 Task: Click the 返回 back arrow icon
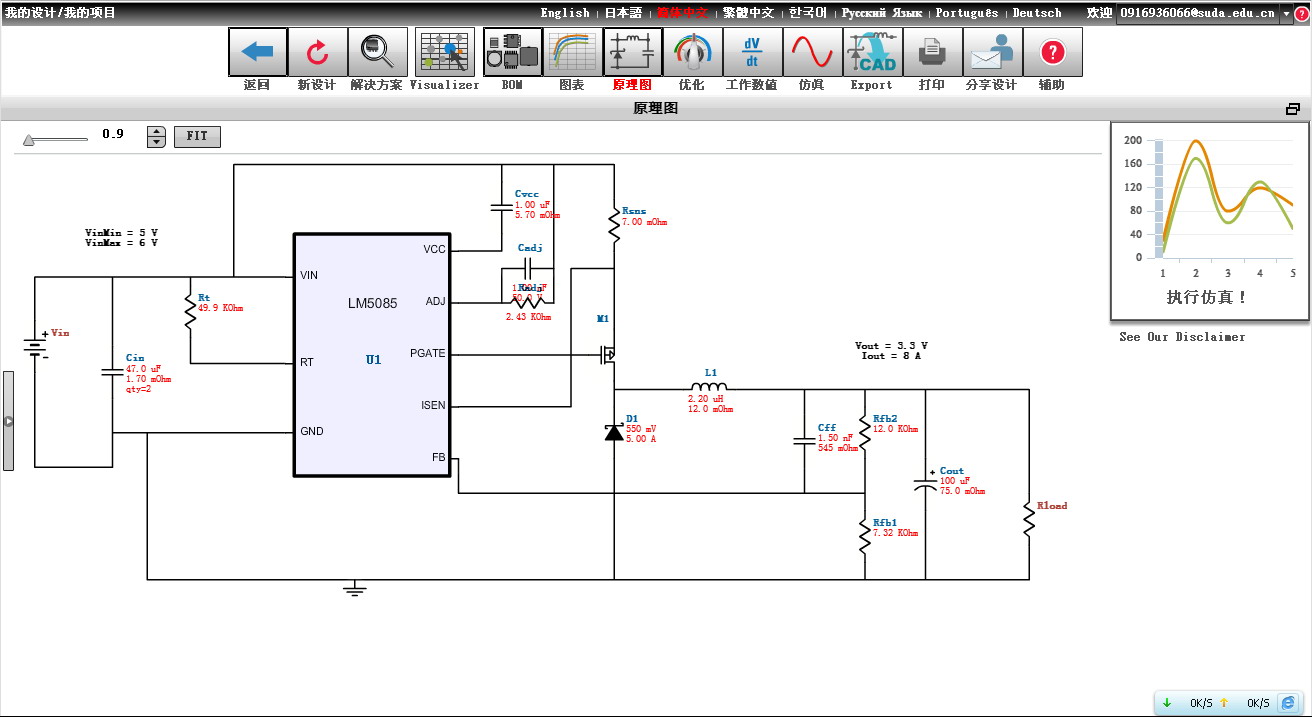(x=257, y=52)
